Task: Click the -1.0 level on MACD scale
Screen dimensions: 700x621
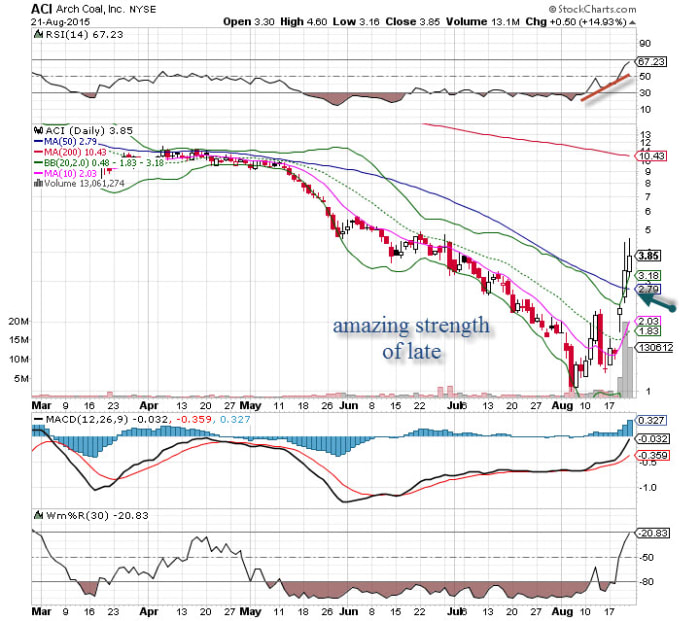Action: pos(647,488)
